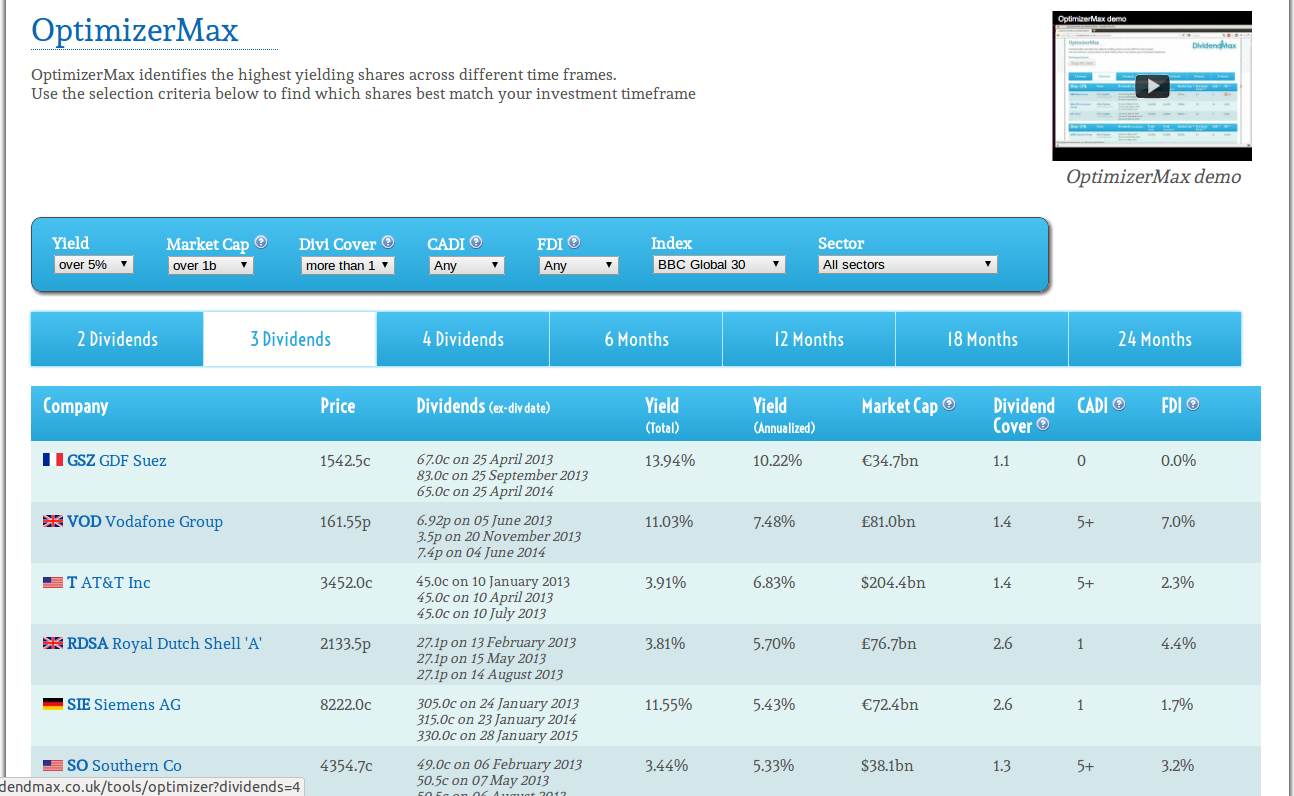The image size is (1294, 796).
Task: Click the Divi Cover filter help icon
Action: click(x=388, y=242)
